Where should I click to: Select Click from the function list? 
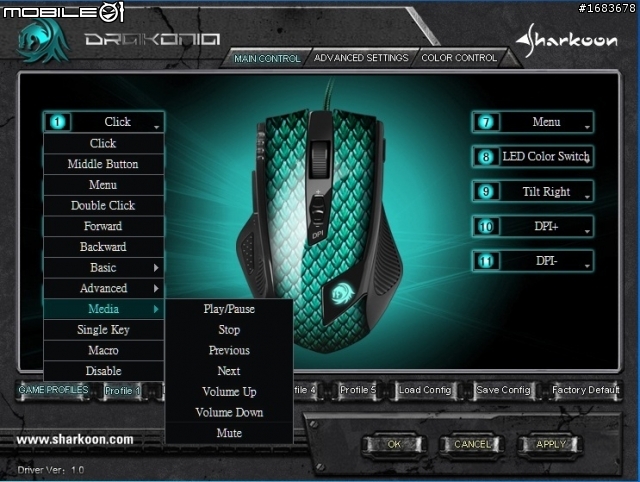point(104,143)
